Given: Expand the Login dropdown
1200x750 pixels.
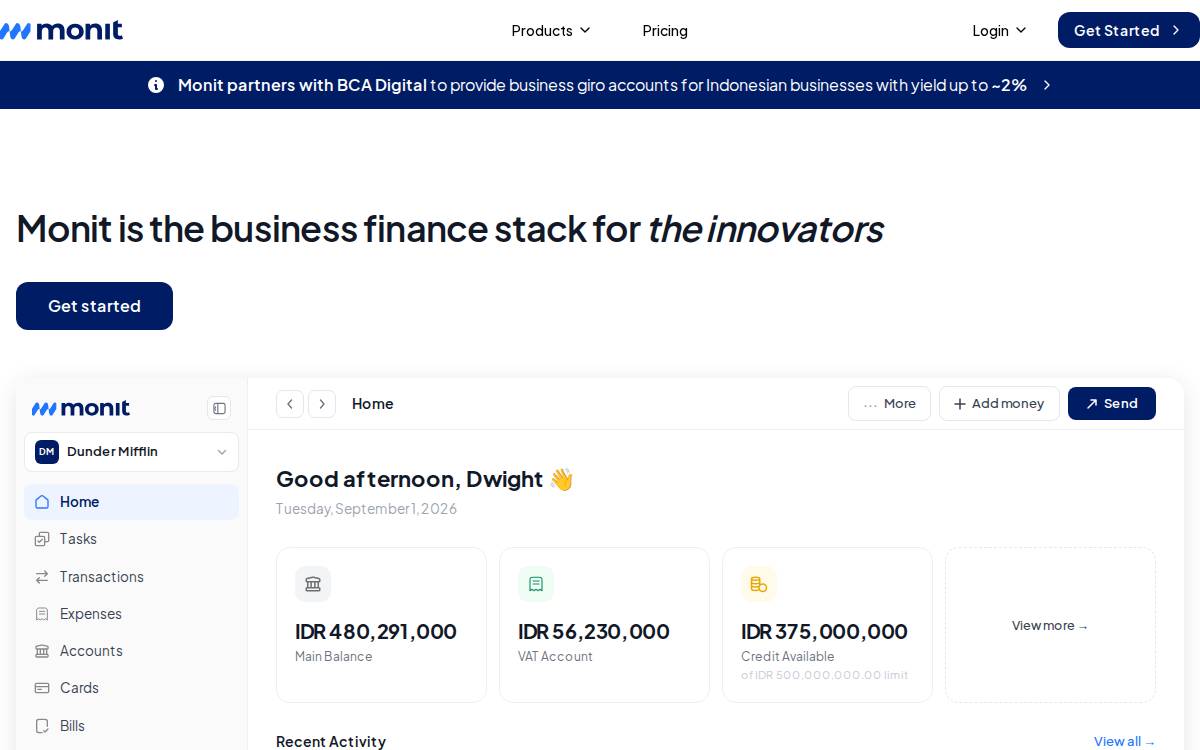Looking at the screenshot, I should point(999,31).
